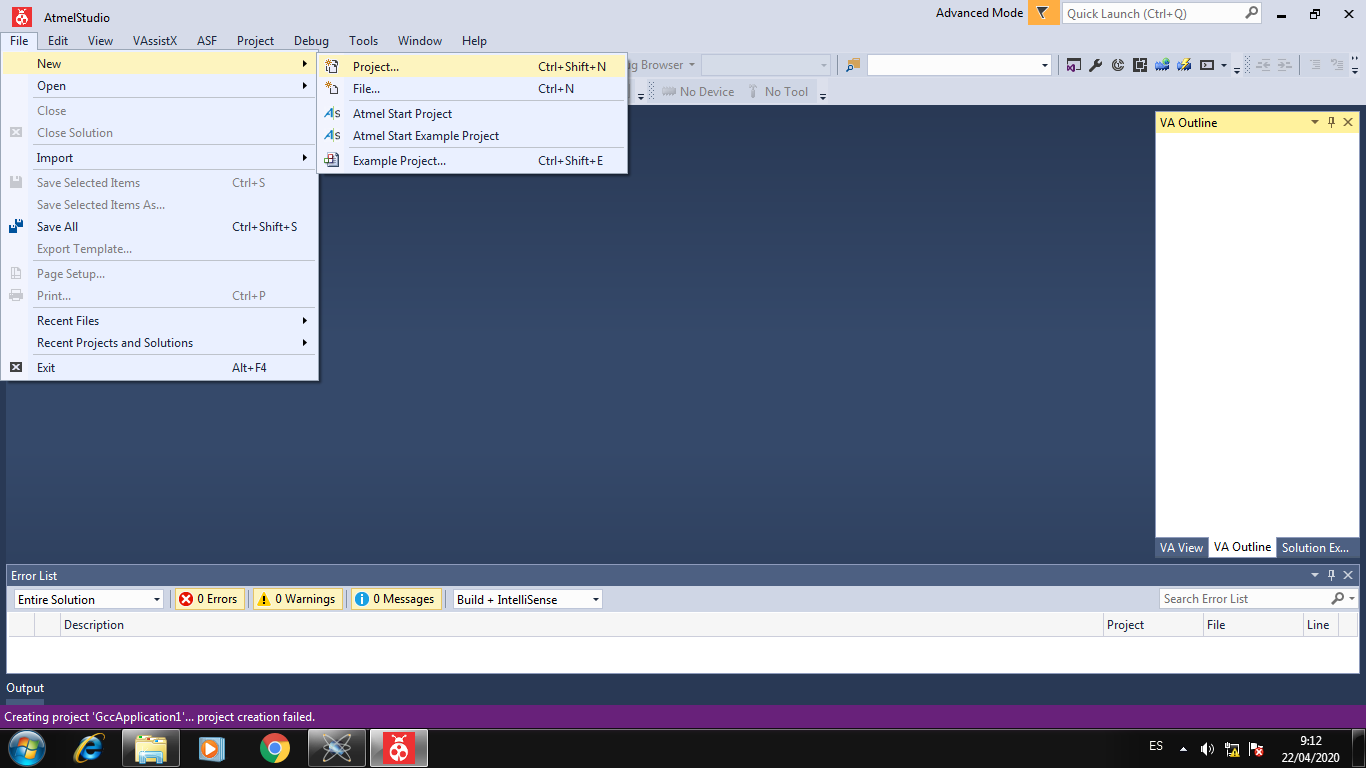Choose File... from the New submenu
1366x768 pixels.
(473, 89)
